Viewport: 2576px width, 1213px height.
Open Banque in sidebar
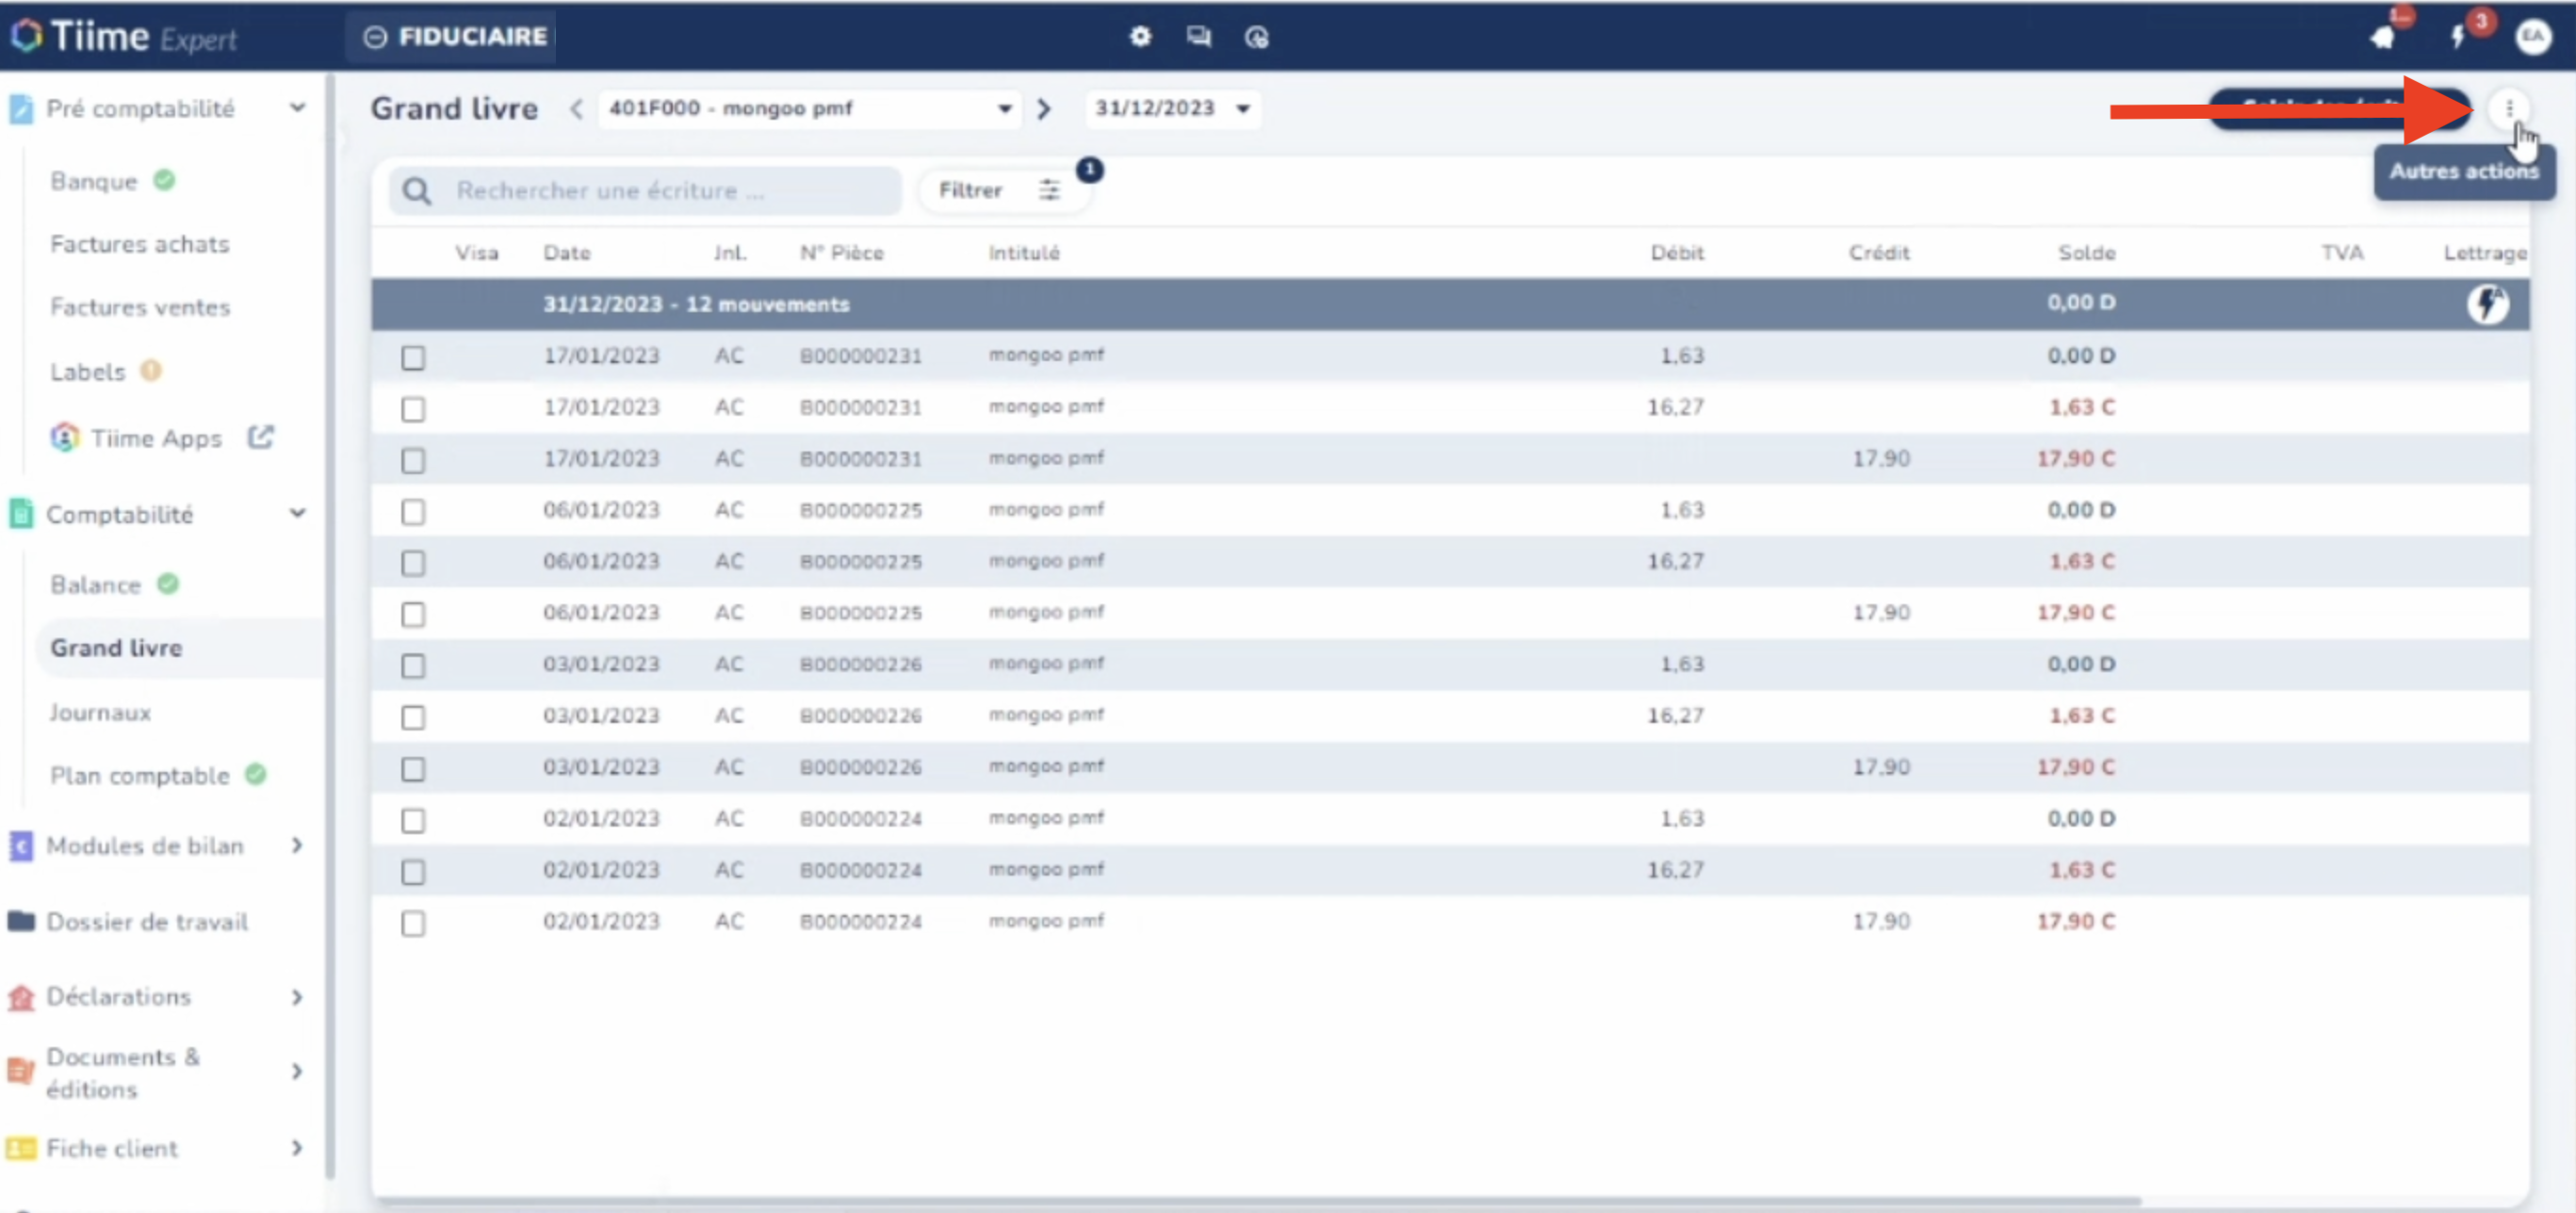click(94, 181)
